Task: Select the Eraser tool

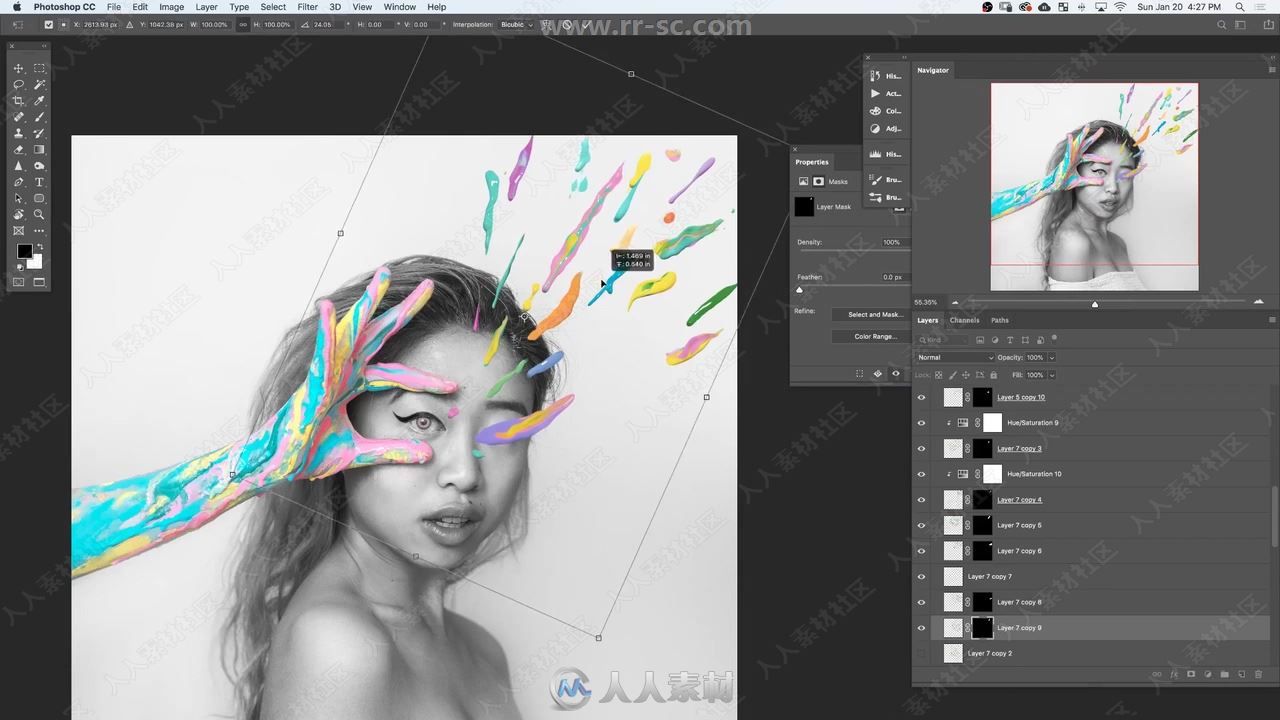Action: point(18,150)
